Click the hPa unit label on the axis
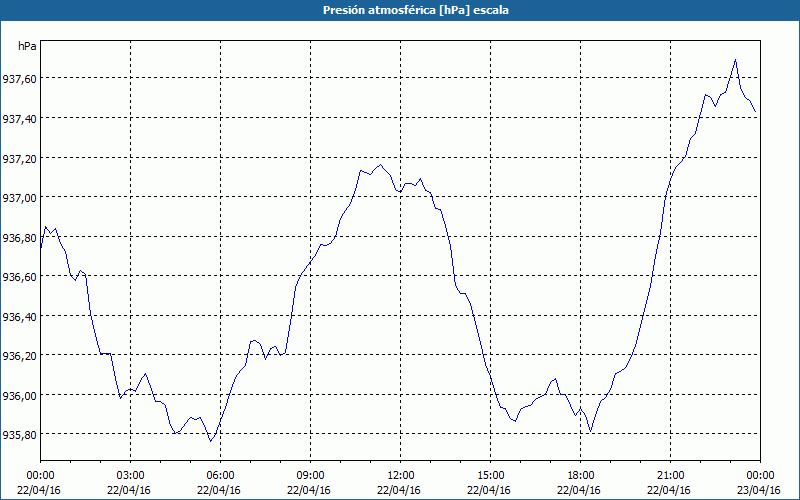 coord(27,46)
